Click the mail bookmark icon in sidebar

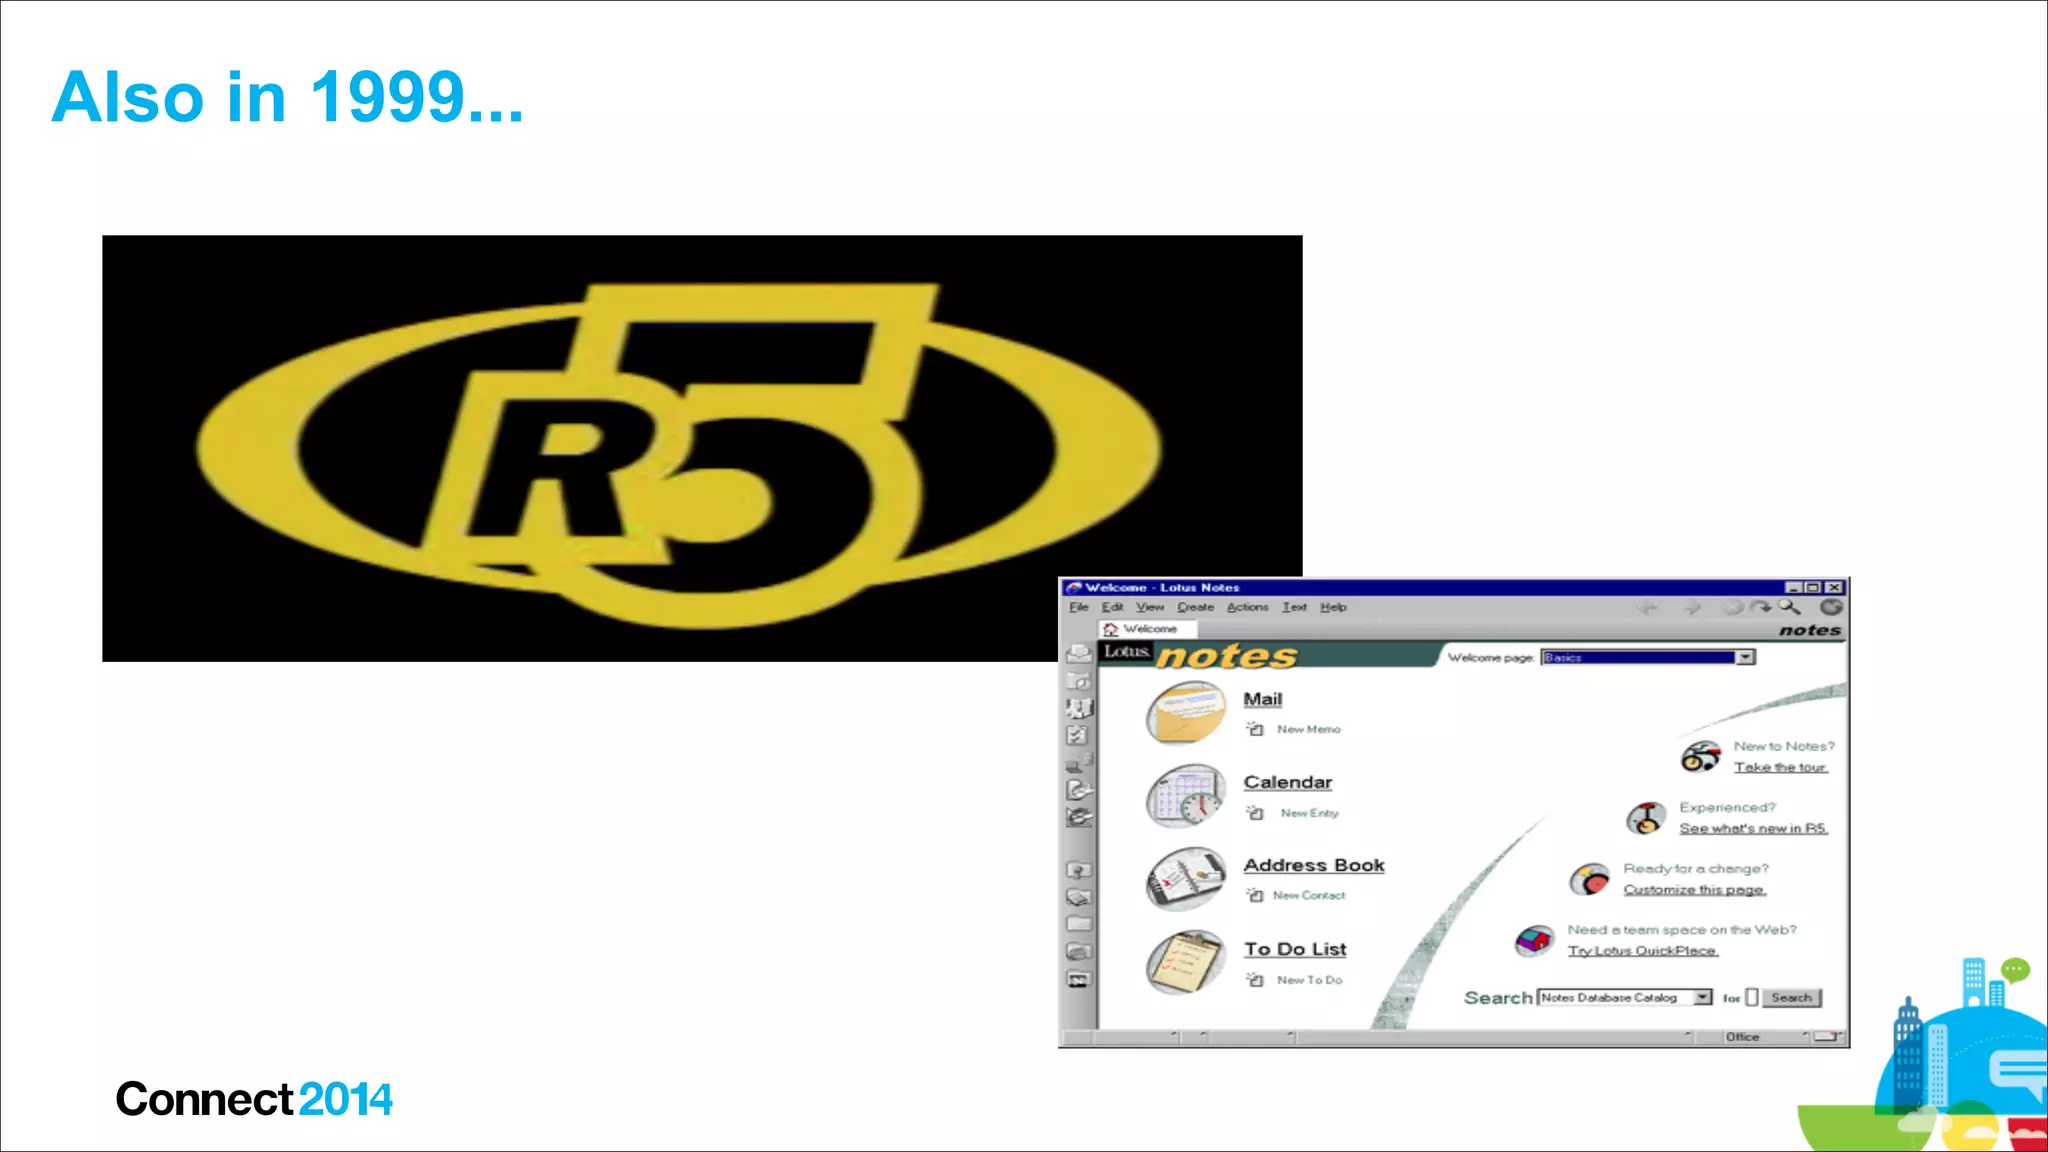[x=1079, y=655]
